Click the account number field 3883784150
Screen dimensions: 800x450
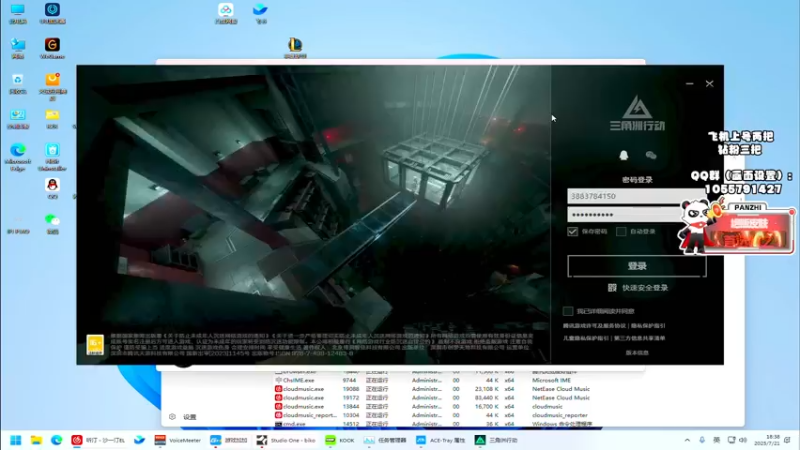point(636,196)
